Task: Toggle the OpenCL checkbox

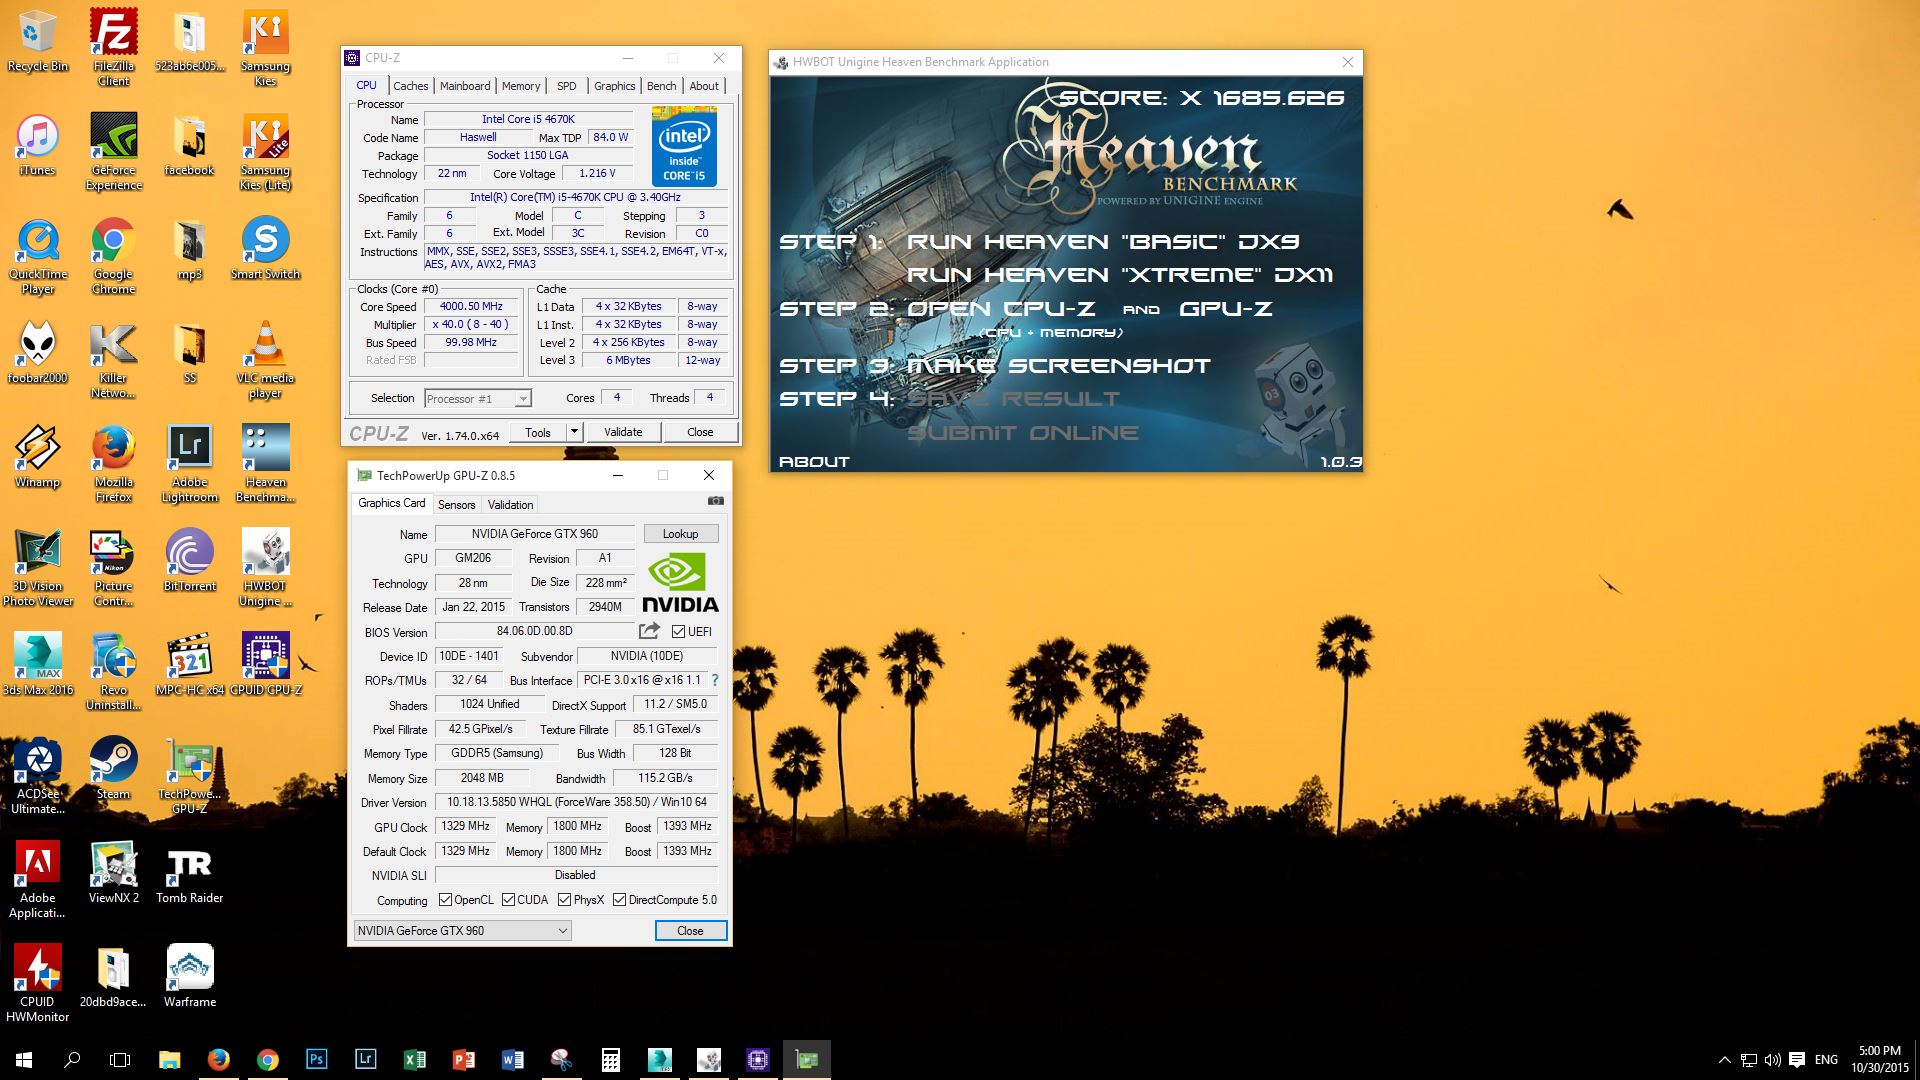Action: coord(446,900)
